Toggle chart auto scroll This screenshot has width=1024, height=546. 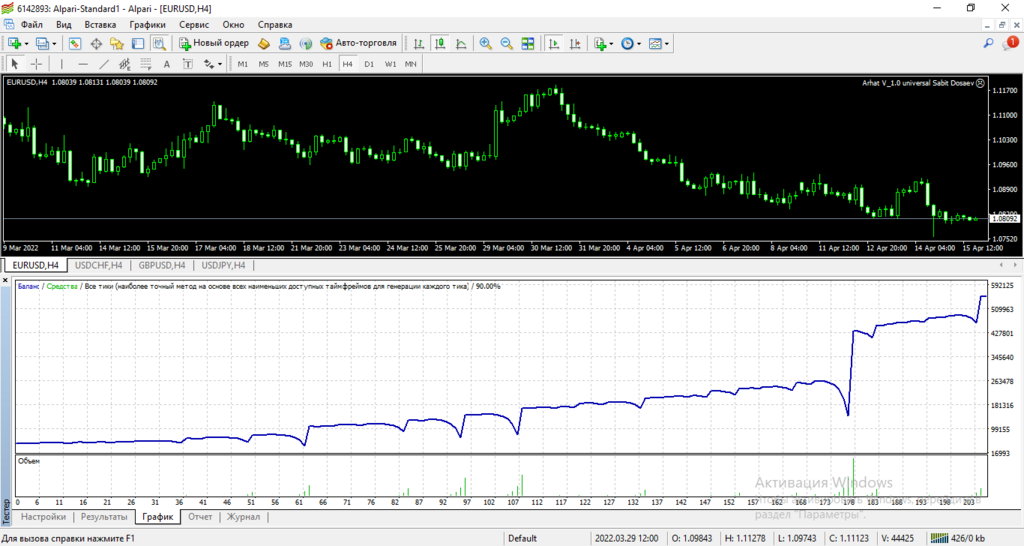[554, 44]
